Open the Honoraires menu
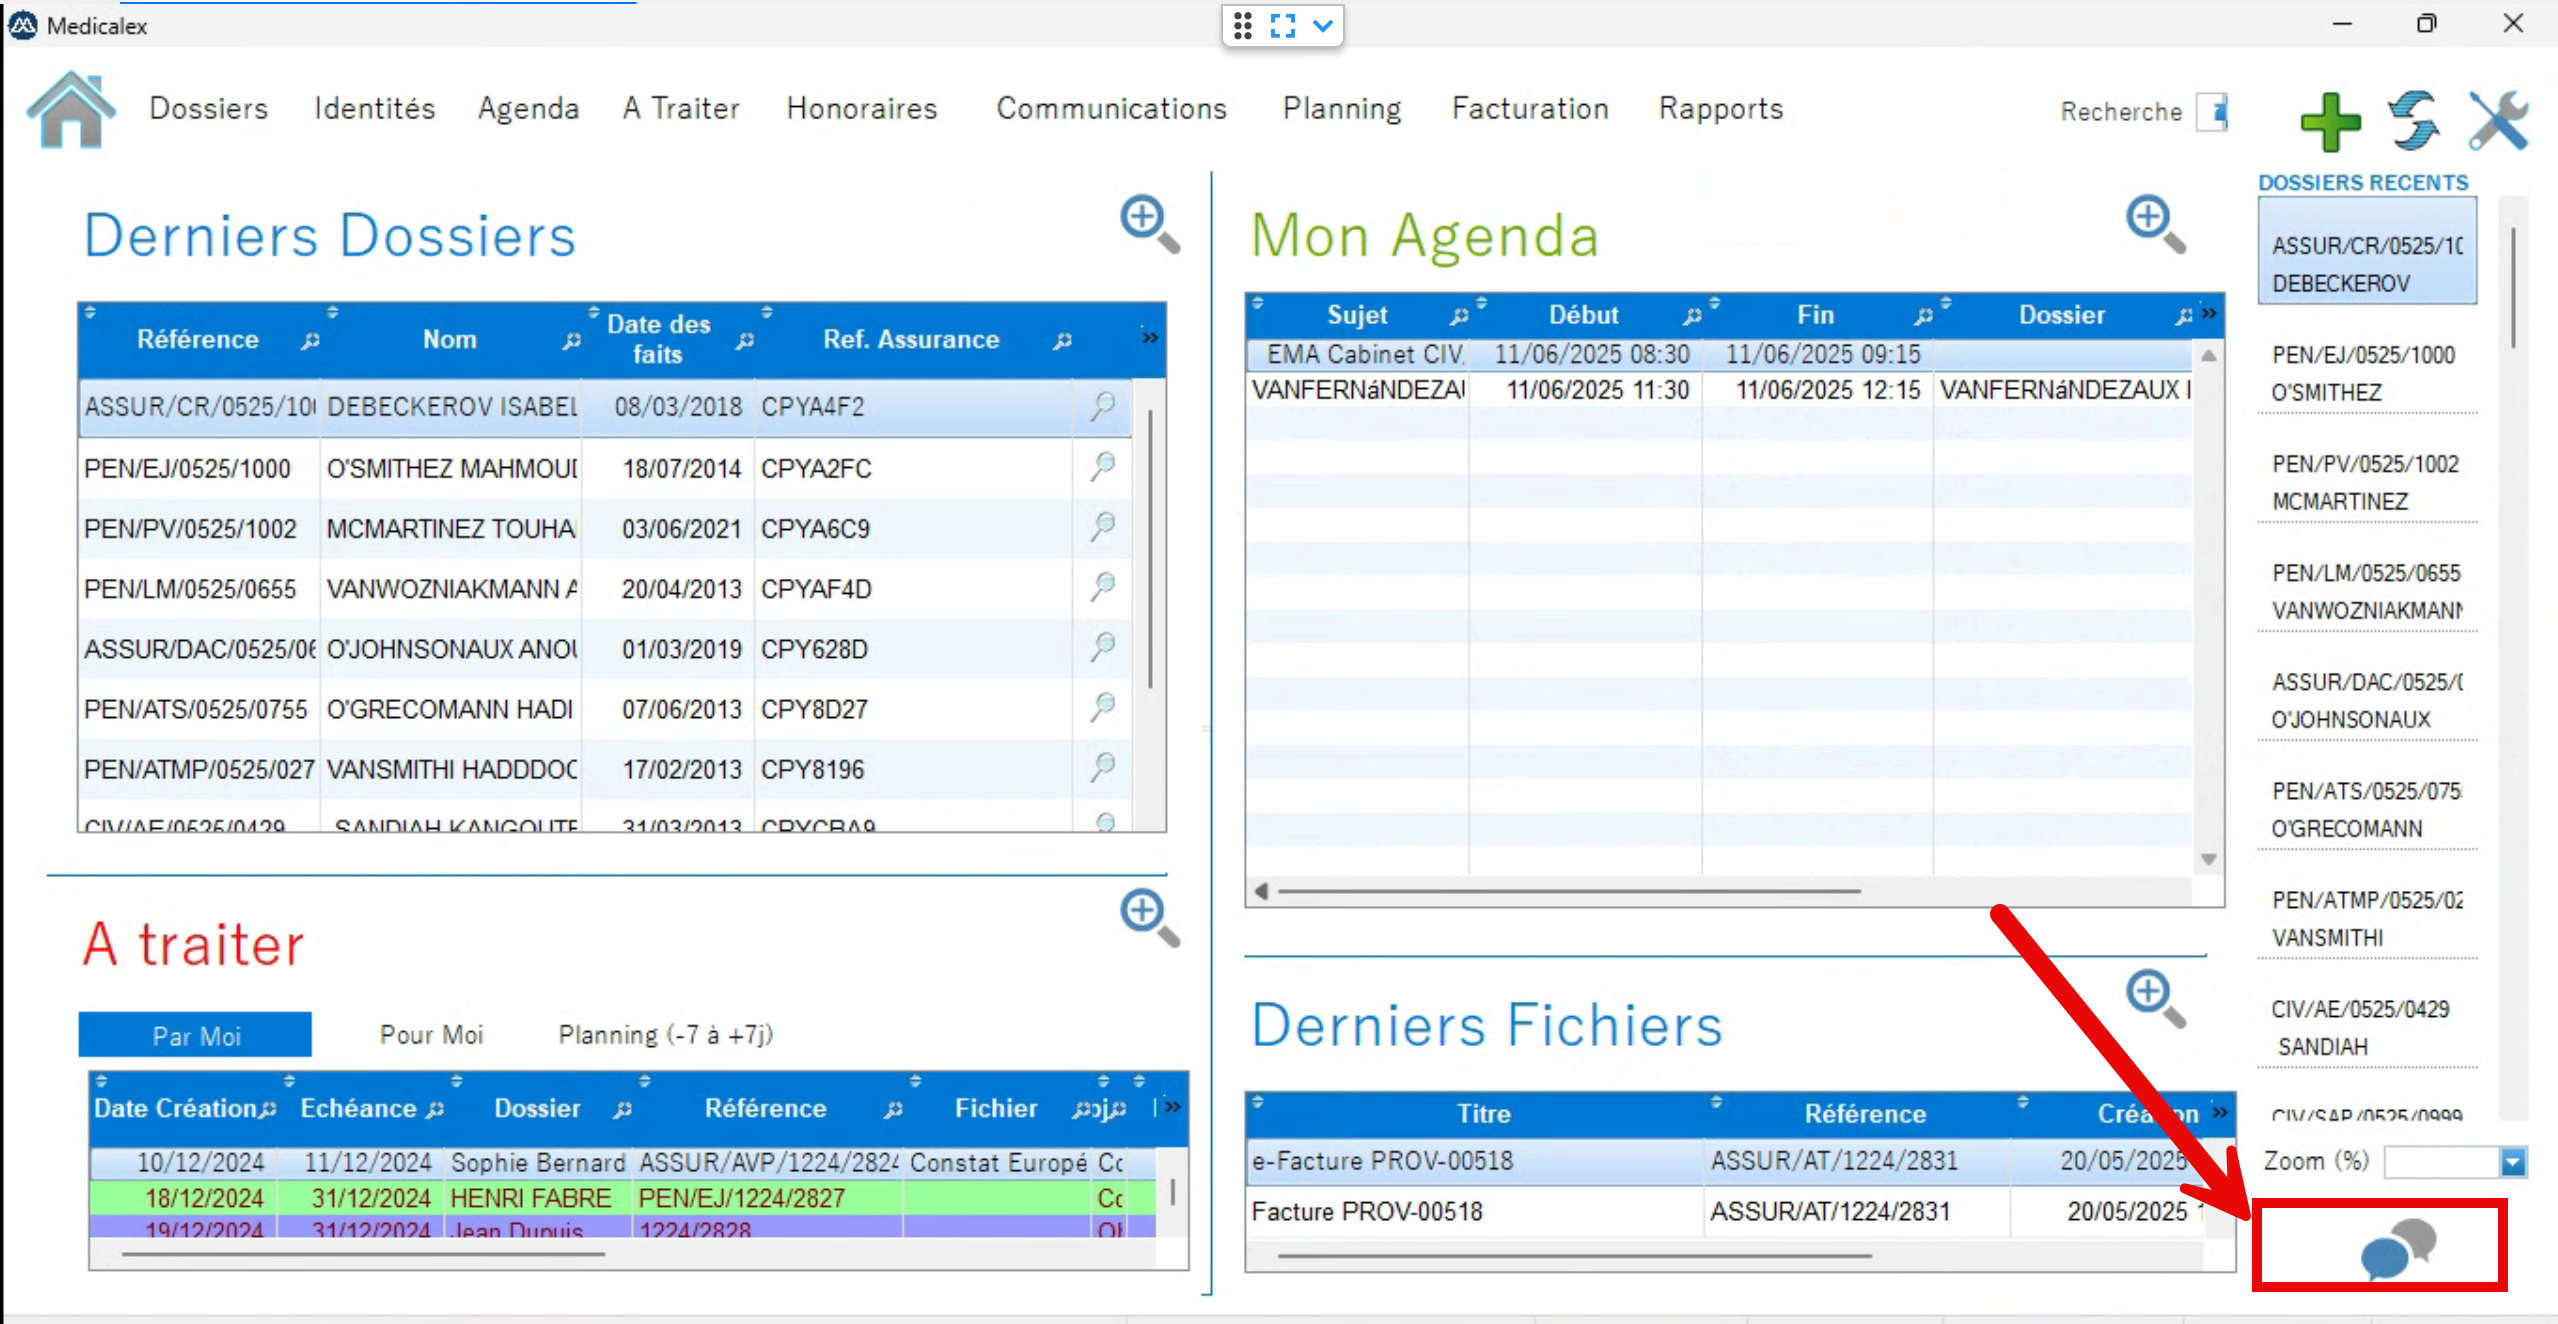The image size is (2558, 1324). point(861,108)
